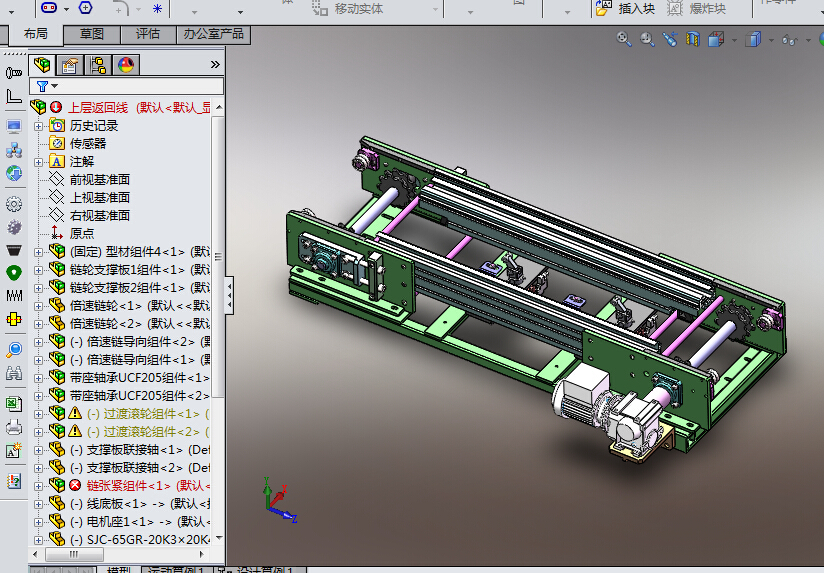This screenshot has height=573, width=824.
Task: Open the ConfigurationManager panel tab
Action: pyautogui.click(x=98, y=66)
